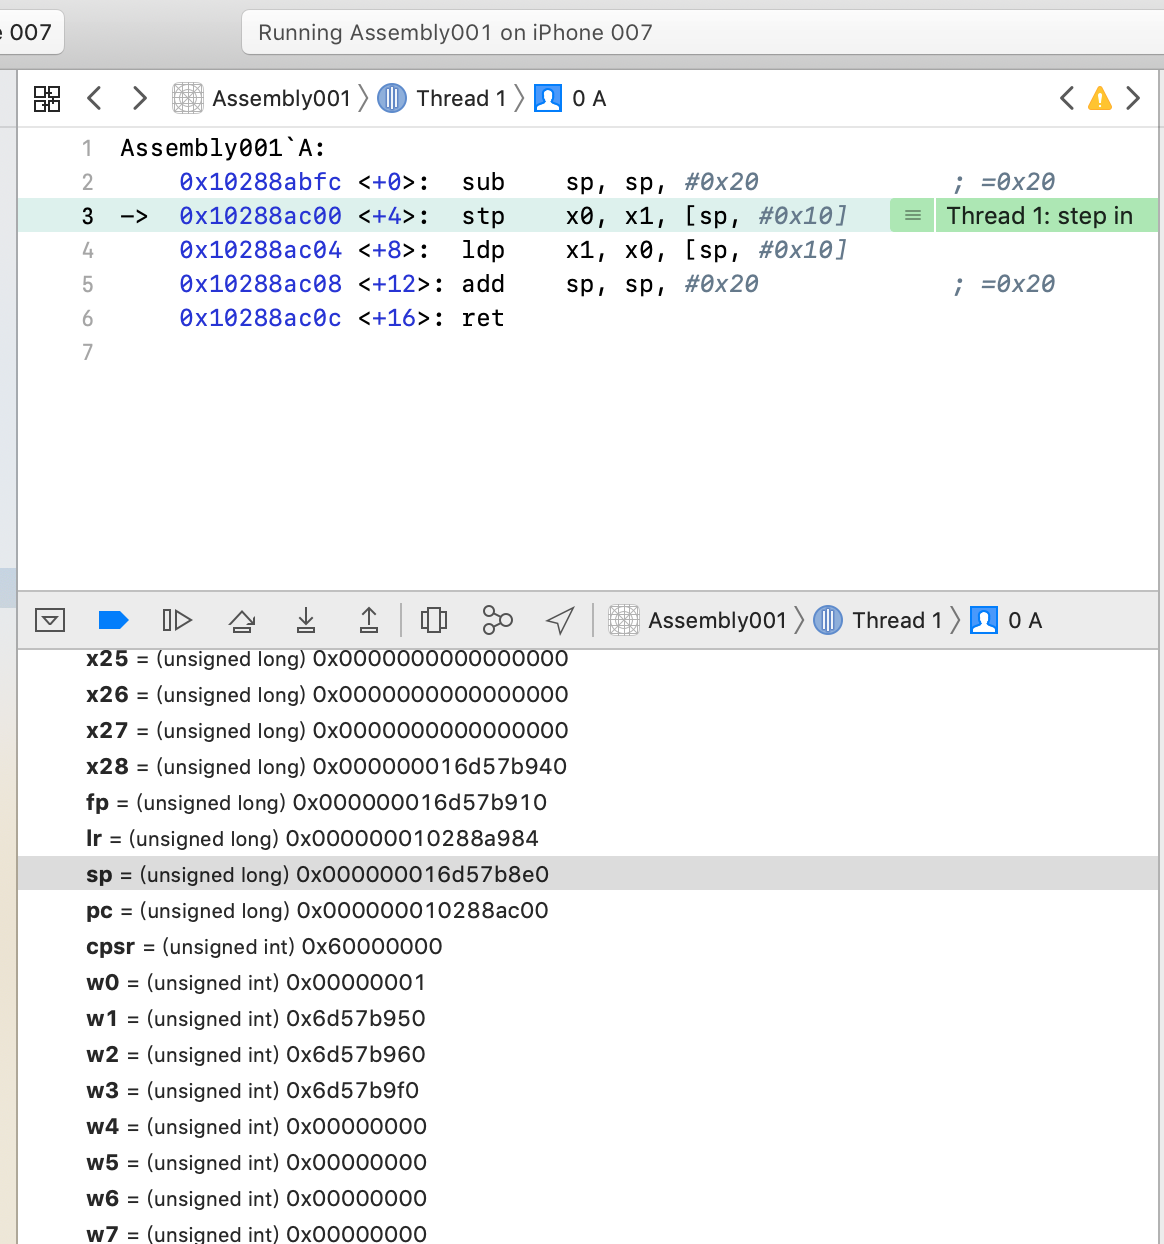Select Thread 1 in the editor jump bar
1164x1244 pixels.
click(x=442, y=98)
